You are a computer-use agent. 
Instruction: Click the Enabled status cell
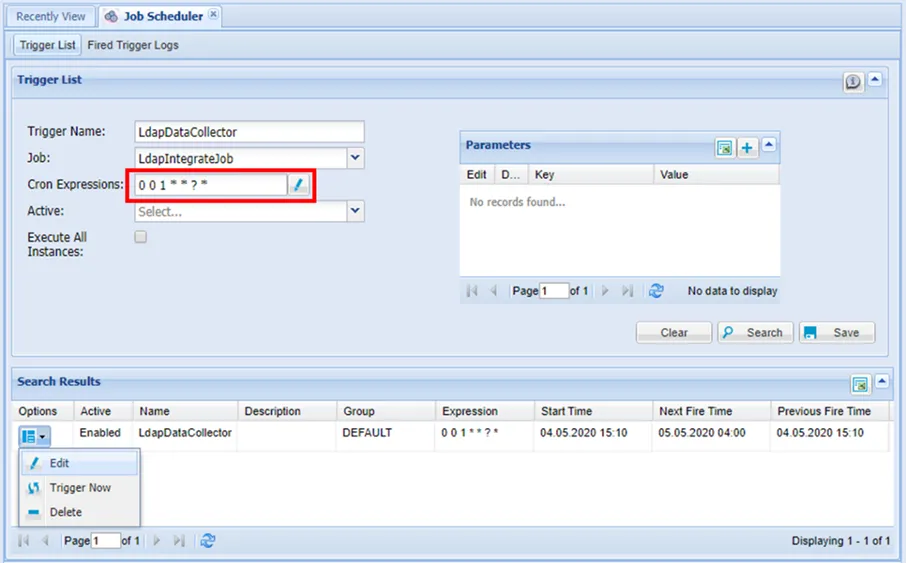[100, 433]
